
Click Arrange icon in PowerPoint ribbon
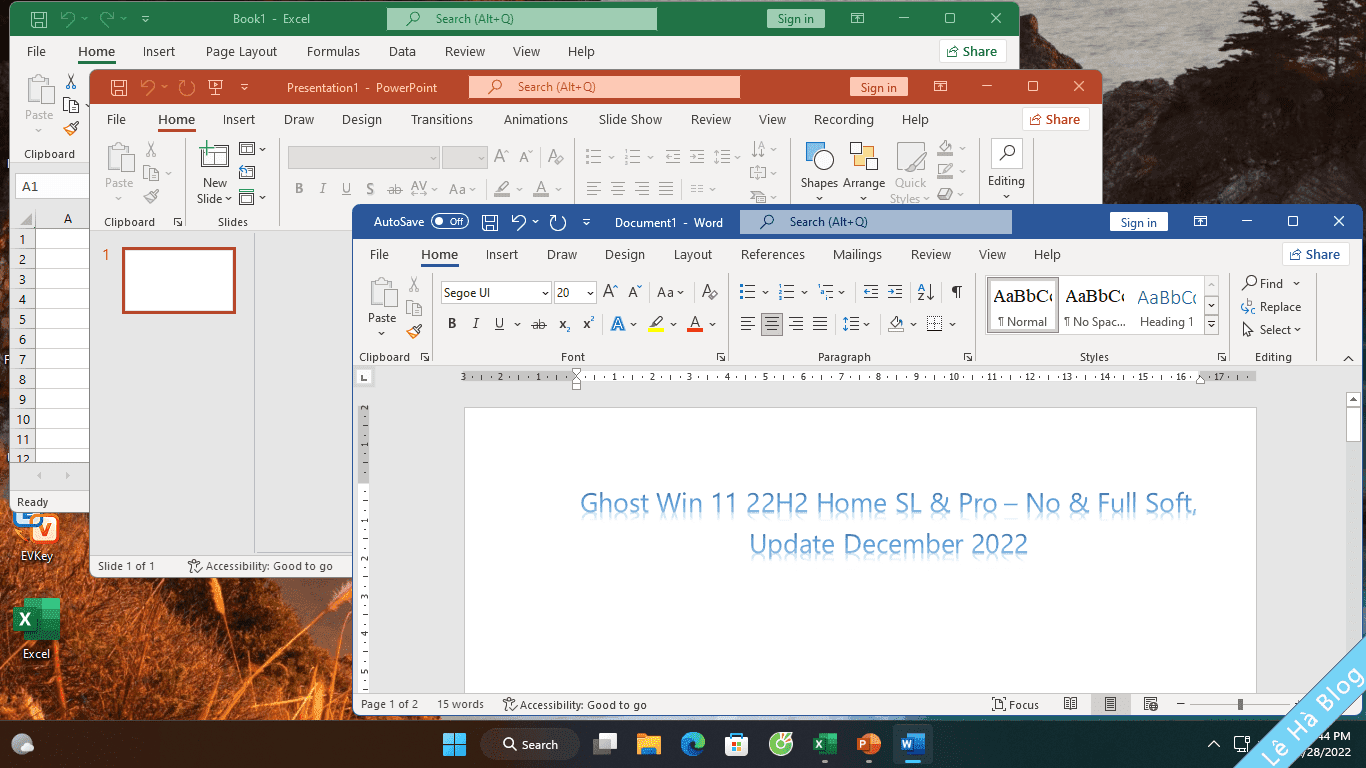click(x=863, y=157)
